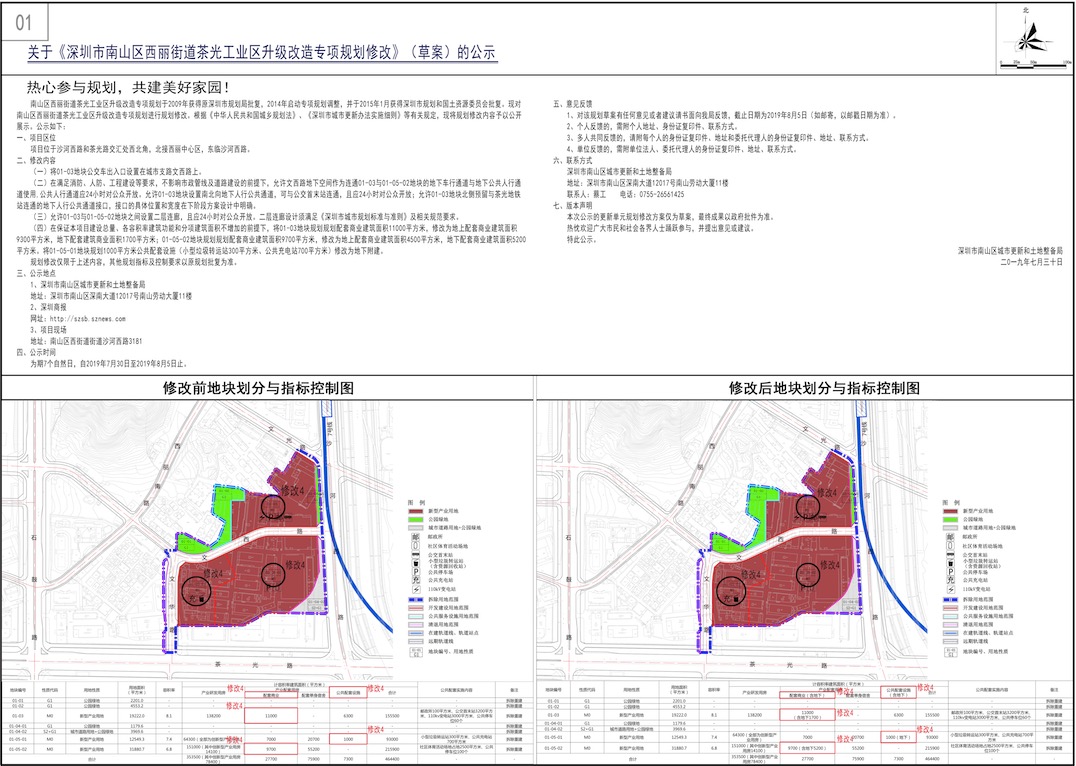Screen dimensions: 1076x766
Task: Click the section heading '二、修改内容'
Action: tap(36, 159)
